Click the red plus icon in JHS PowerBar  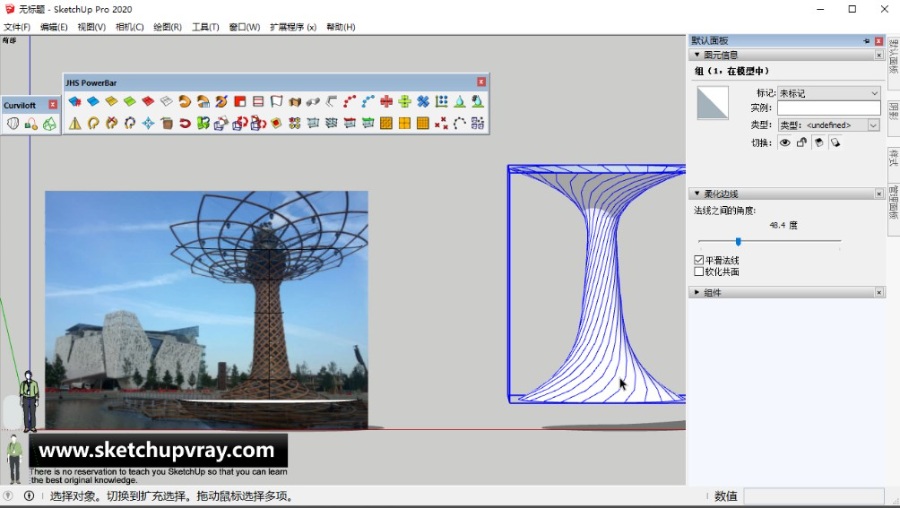click(386, 102)
